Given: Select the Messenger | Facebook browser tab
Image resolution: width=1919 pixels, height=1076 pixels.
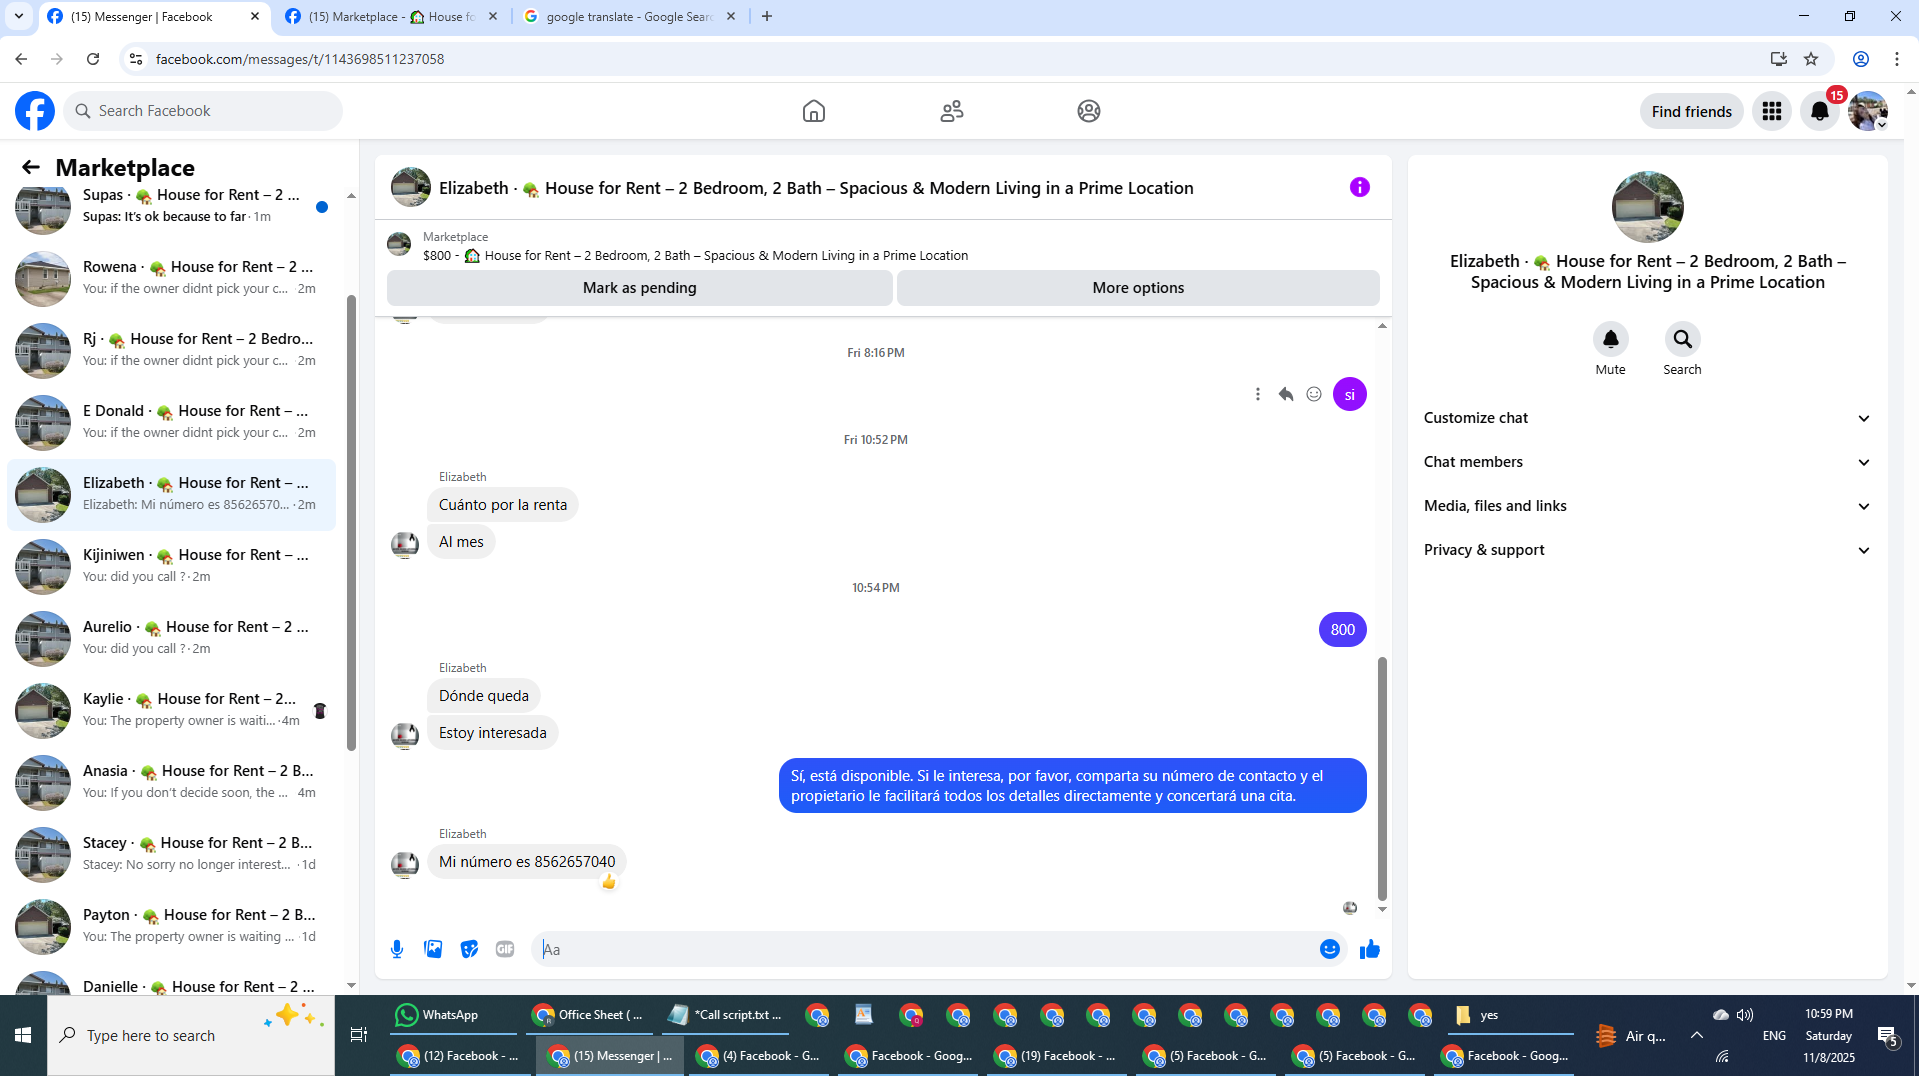Looking at the screenshot, I should [x=154, y=17].
